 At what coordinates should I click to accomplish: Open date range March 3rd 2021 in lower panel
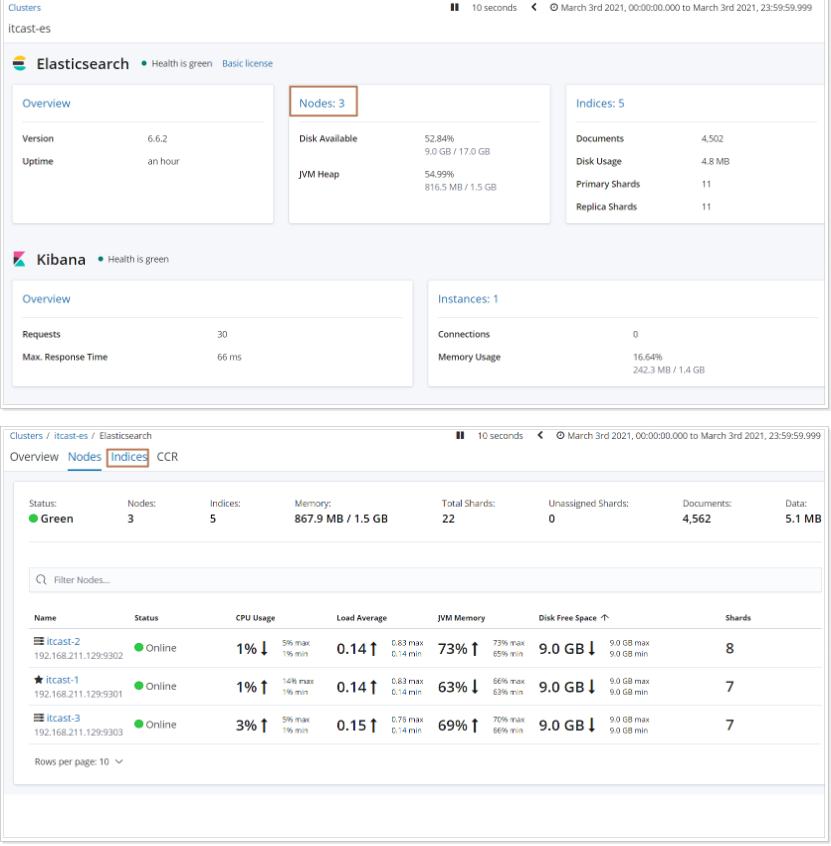coord(694,435)
